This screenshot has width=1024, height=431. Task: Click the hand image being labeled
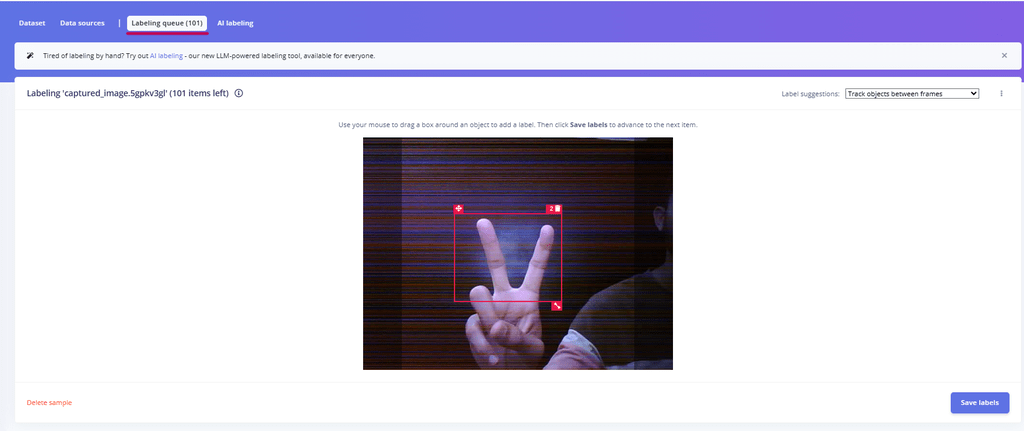518,253
